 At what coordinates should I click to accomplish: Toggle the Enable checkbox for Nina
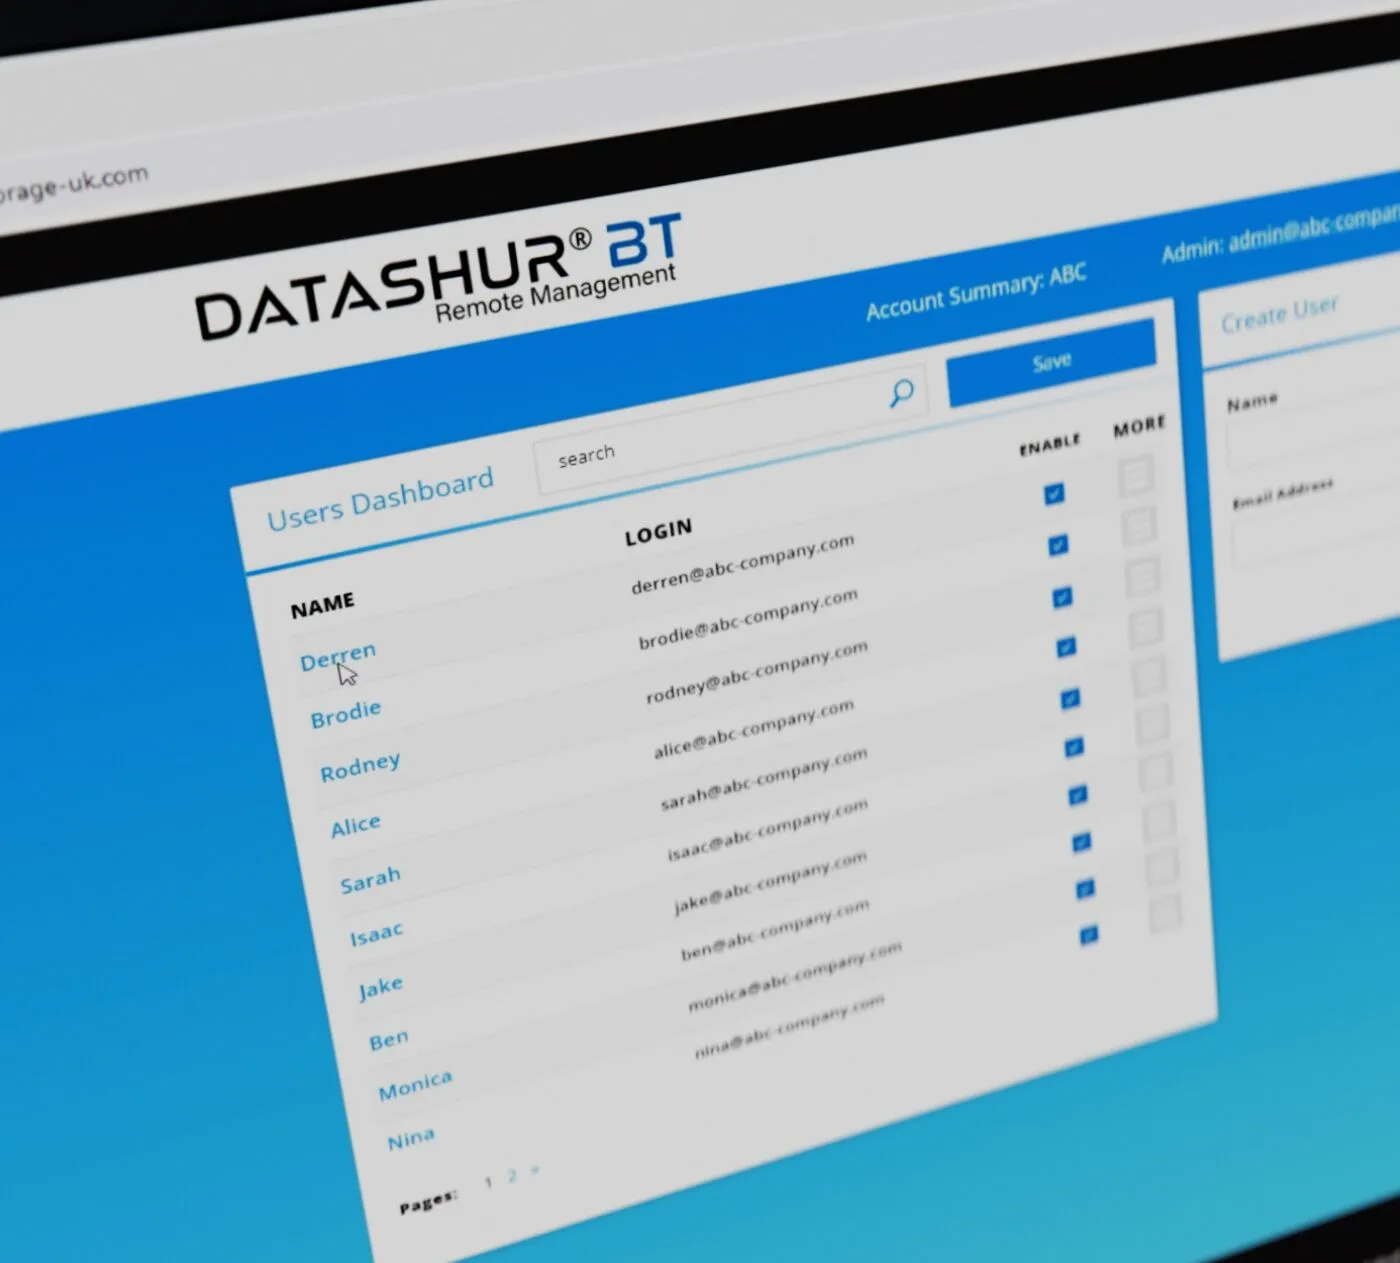click(x=1089, y=936)
